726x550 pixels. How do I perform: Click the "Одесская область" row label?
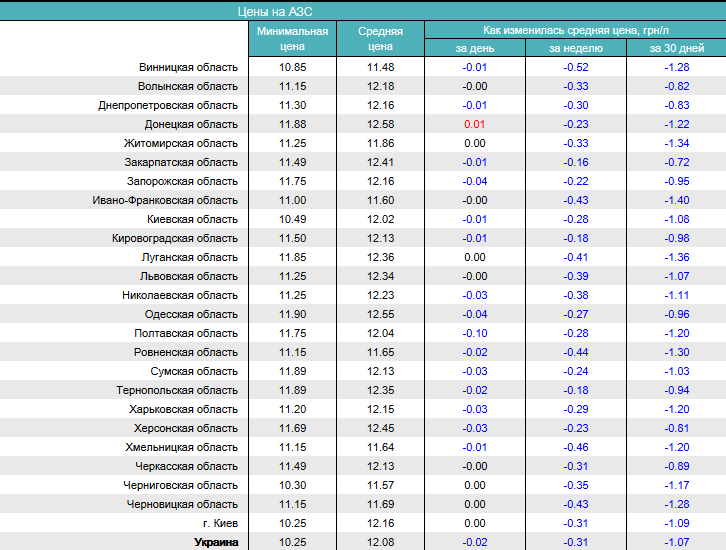pos(191,314)
